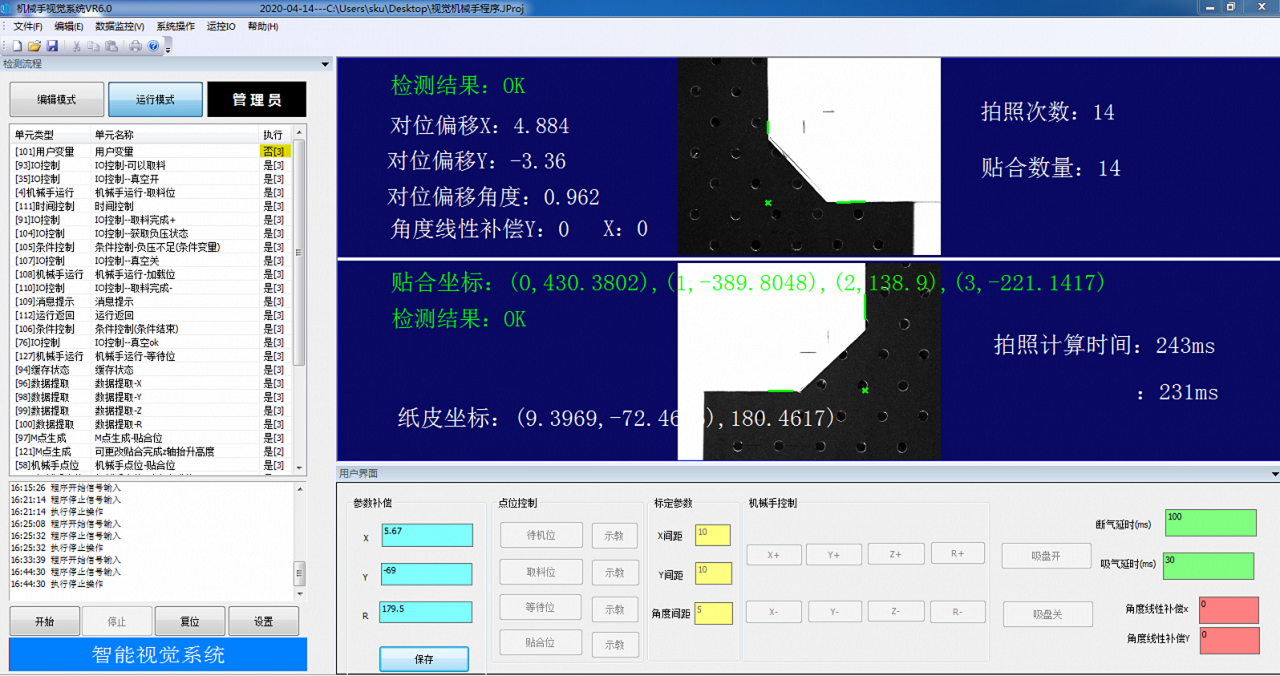Click the Cut scissors toolbar icon
This screenshot has height=676, width=1280.
coord(76,46)
